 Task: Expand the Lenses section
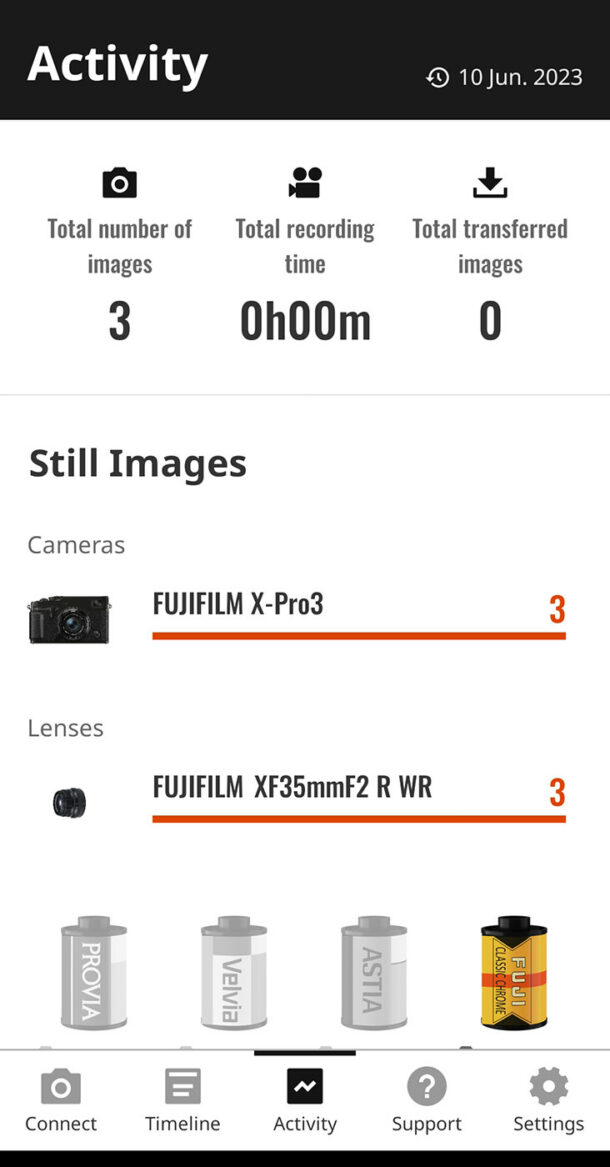(65, 728)
